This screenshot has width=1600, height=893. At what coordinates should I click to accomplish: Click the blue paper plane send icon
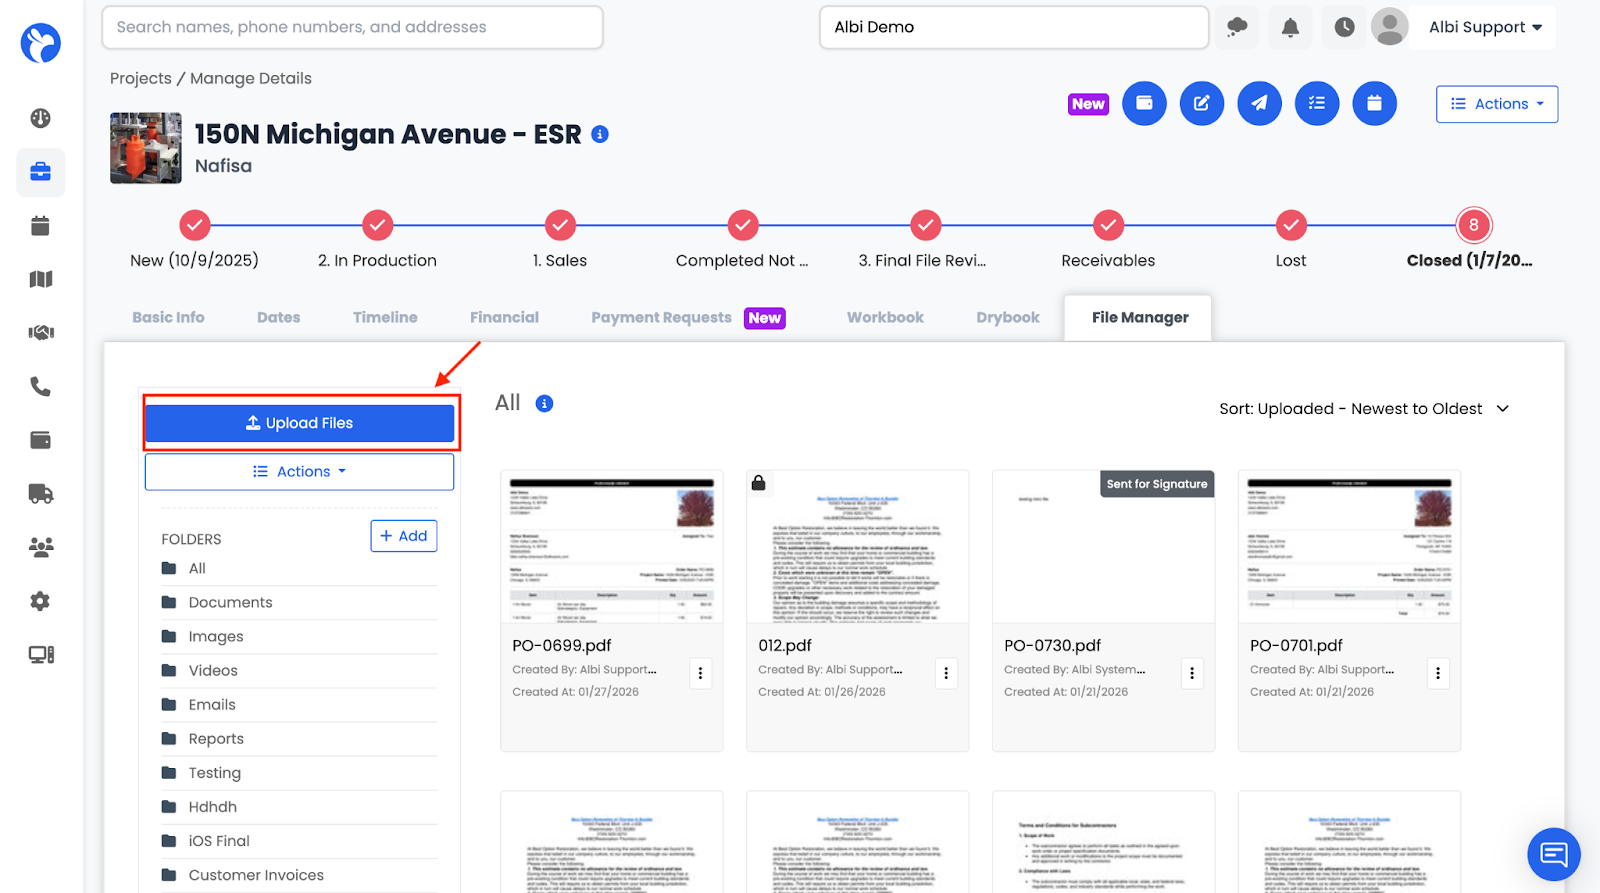tap(1259, 103)
